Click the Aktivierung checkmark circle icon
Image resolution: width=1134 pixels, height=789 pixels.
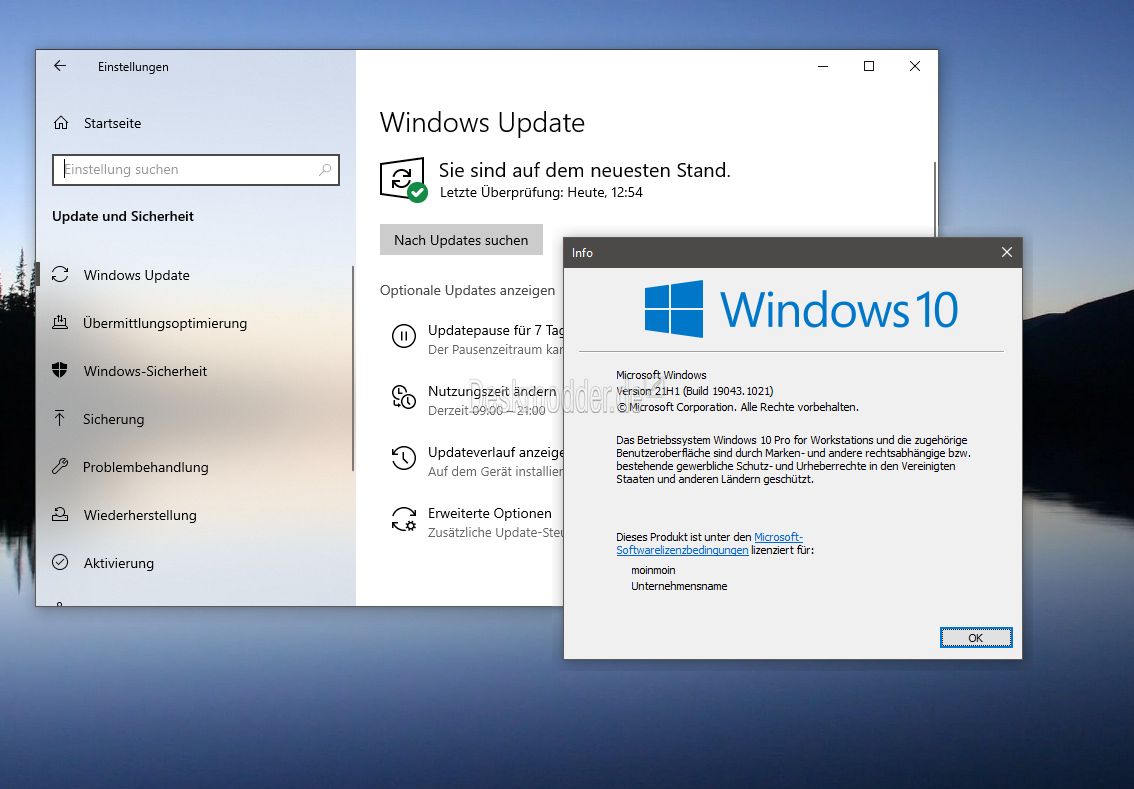coord(60,563)
